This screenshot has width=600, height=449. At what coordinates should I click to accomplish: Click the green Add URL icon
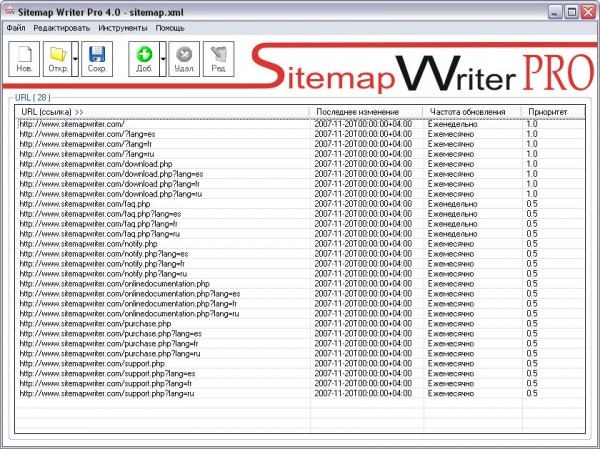click(144, 59)
